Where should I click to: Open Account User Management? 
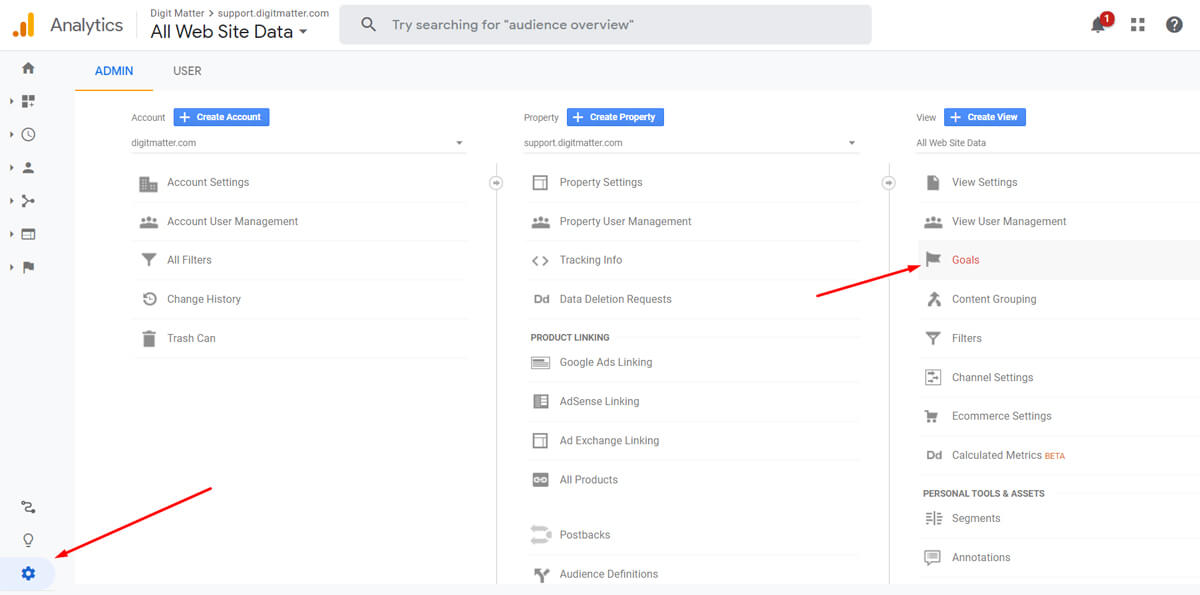pos(232,221)
